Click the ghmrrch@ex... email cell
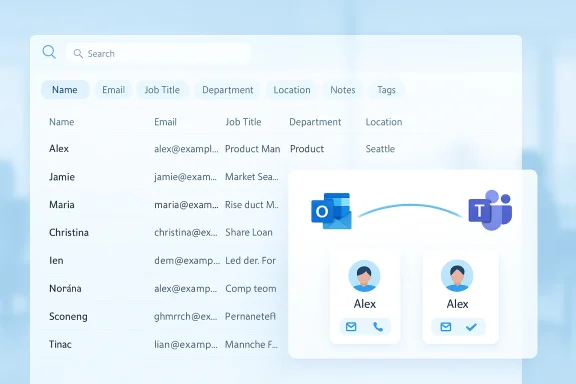The height and width of the screenshot is (384, 576). (186, 316)
